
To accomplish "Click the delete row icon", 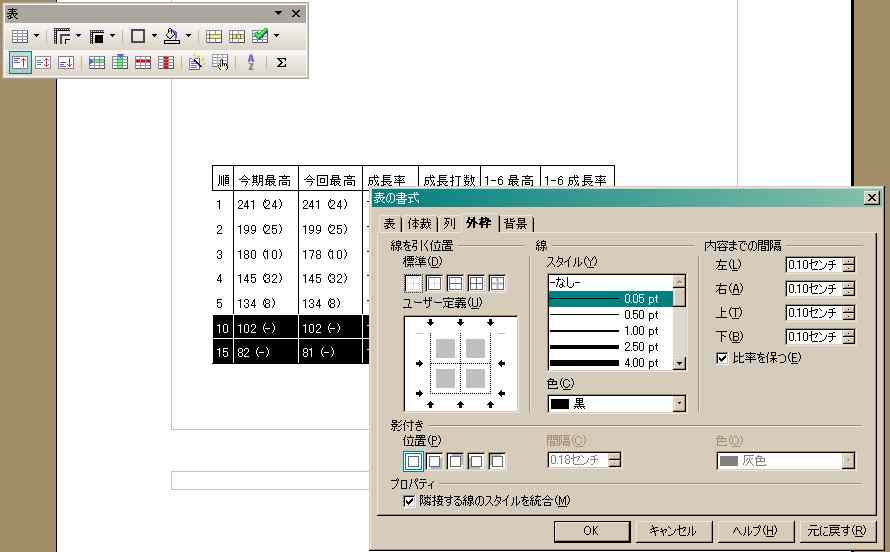I will [x=143, y=62].
